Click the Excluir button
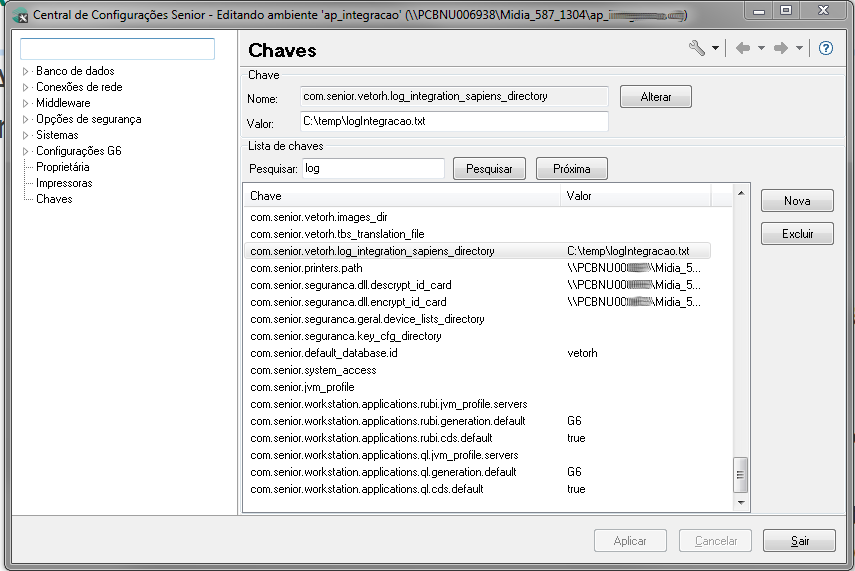 (797, 233)
